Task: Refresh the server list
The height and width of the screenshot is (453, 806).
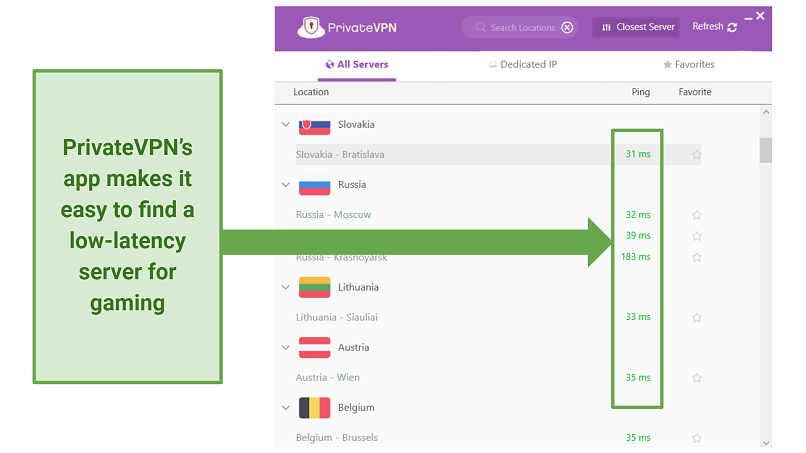Action: click(715, 27)
